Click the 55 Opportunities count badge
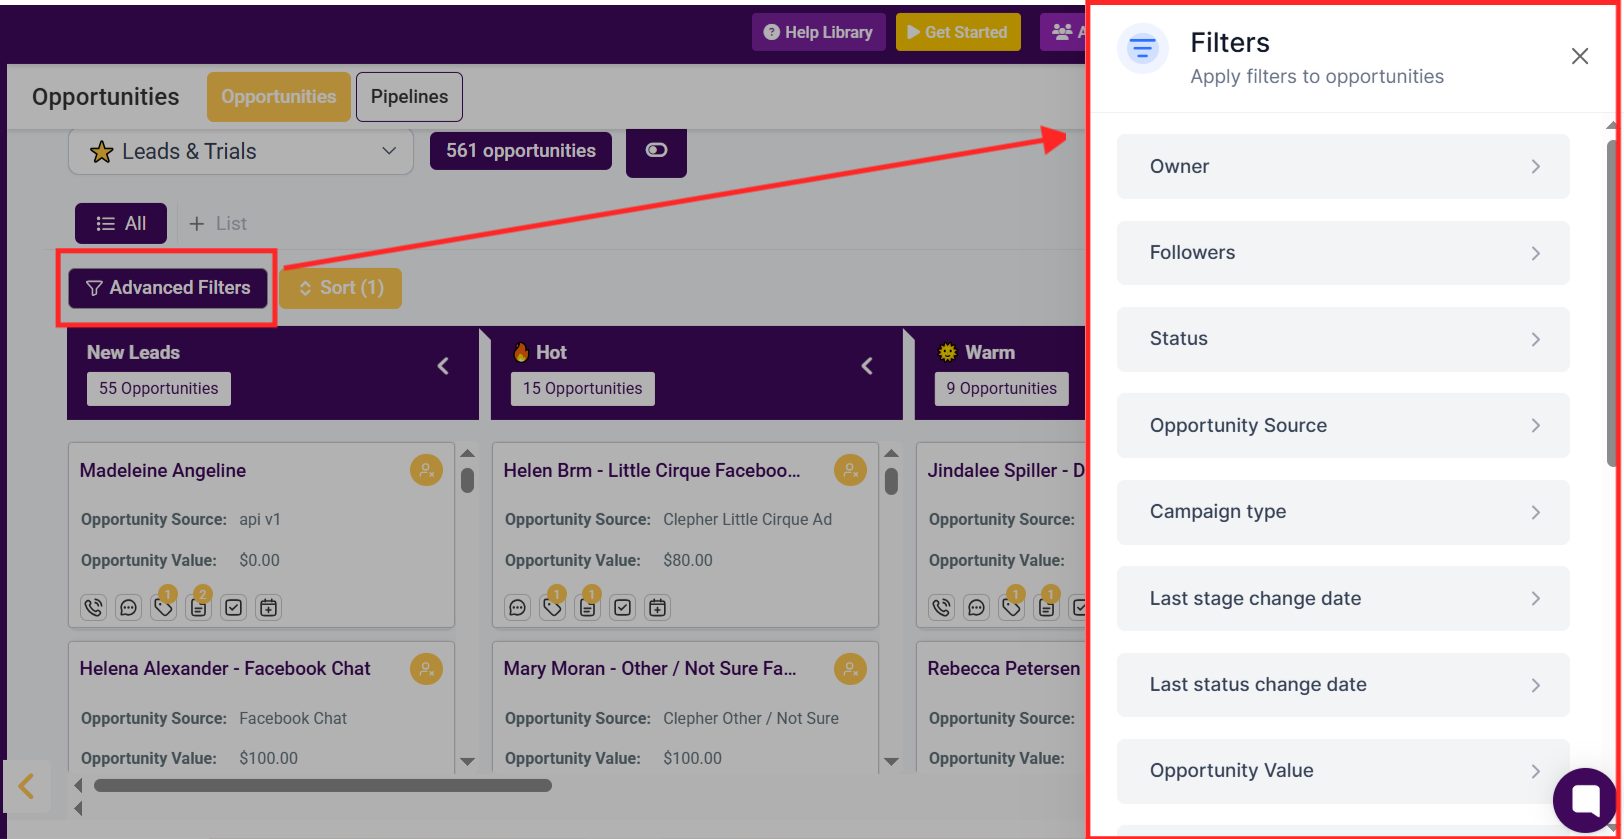 click(159, 389)
